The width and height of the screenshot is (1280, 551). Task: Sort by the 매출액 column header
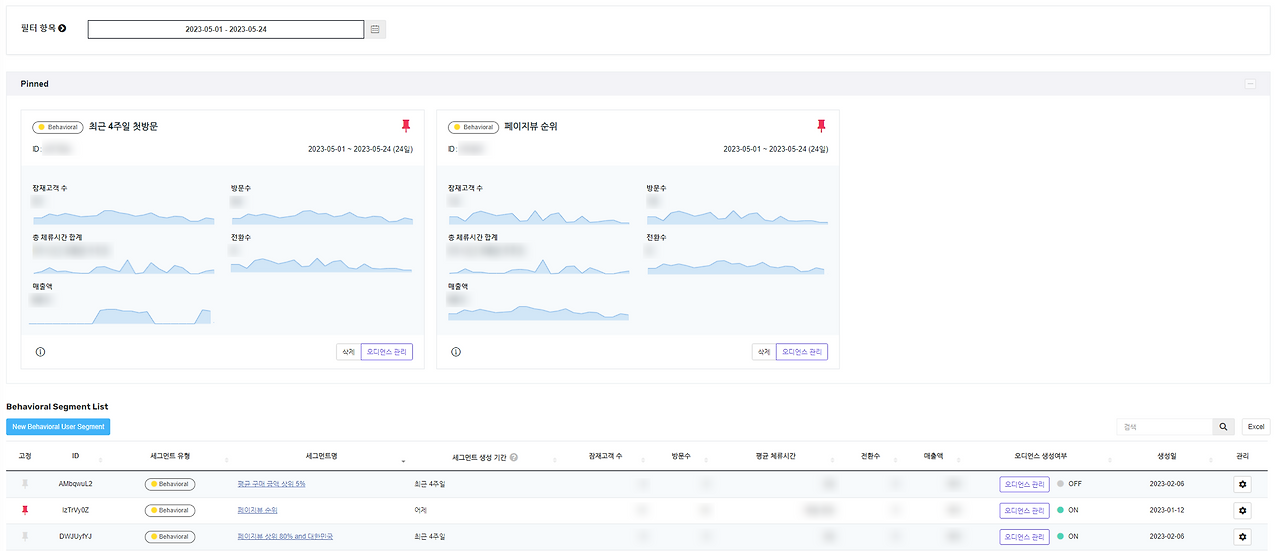(933, 456)
